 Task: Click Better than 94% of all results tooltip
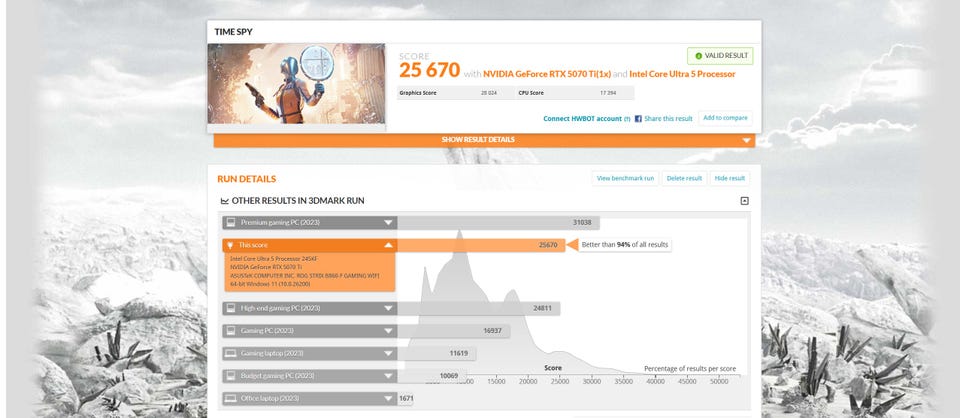click(624, 245)
